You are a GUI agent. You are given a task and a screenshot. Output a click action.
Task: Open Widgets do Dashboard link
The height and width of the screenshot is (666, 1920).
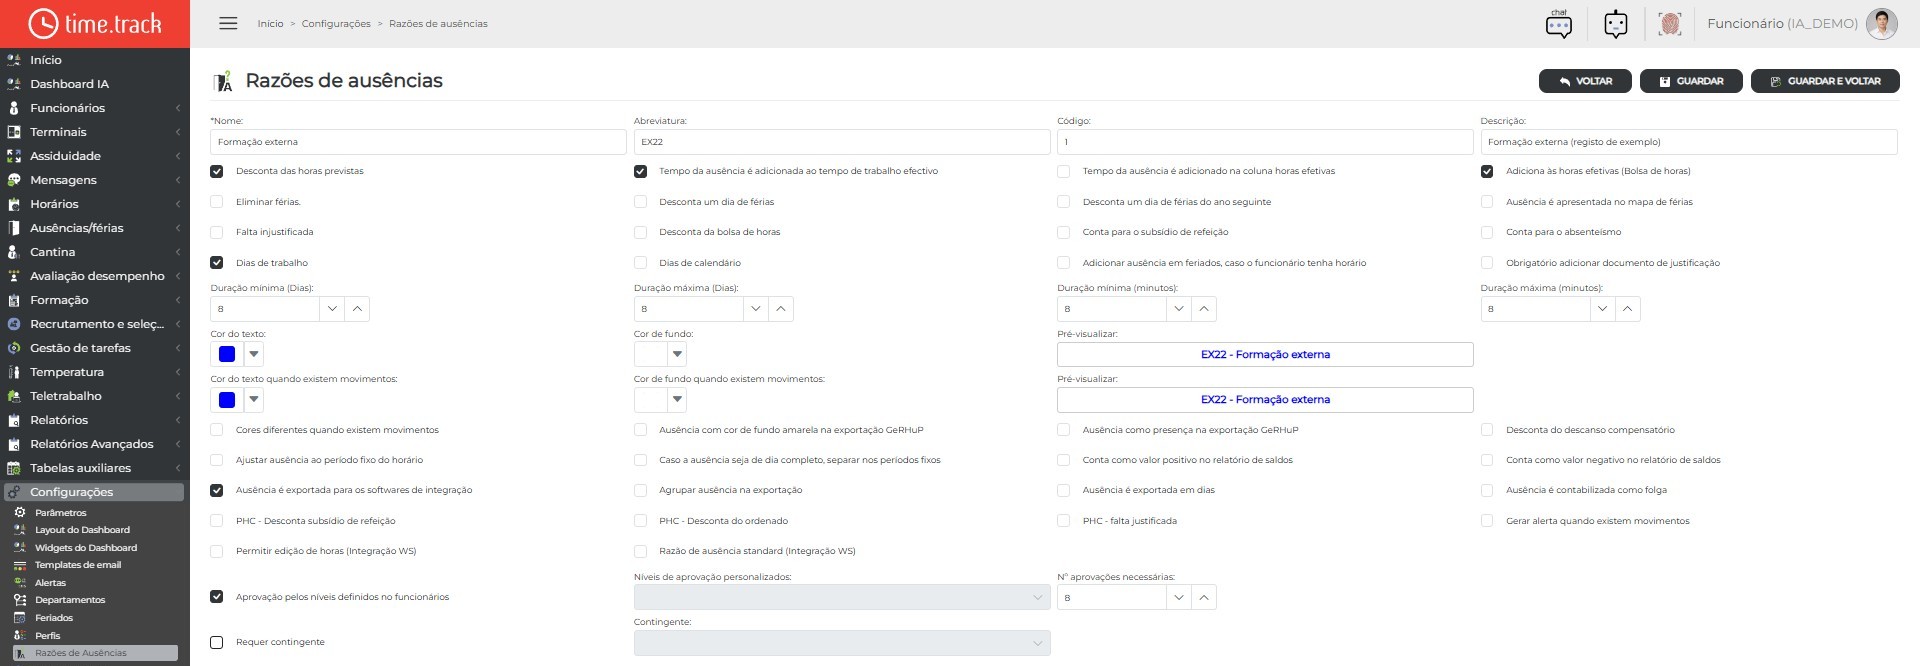(86, 548)
